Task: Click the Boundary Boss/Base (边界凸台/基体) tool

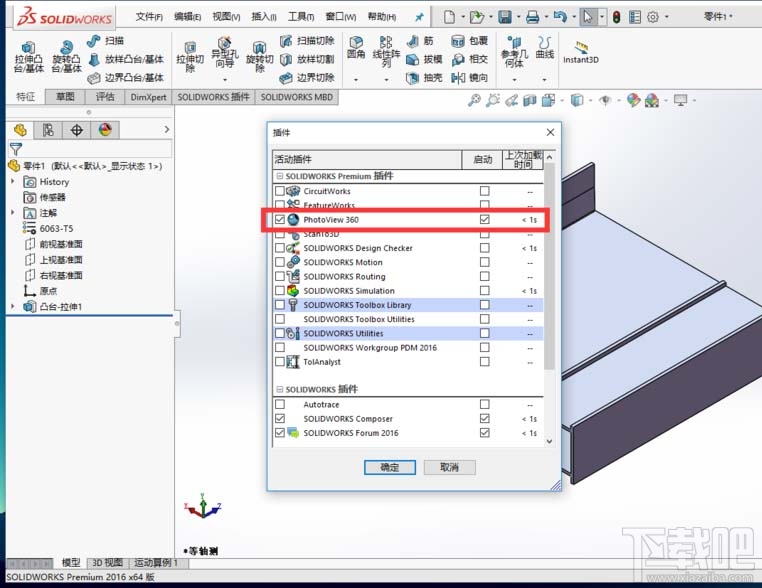Action: pos(125,78)
